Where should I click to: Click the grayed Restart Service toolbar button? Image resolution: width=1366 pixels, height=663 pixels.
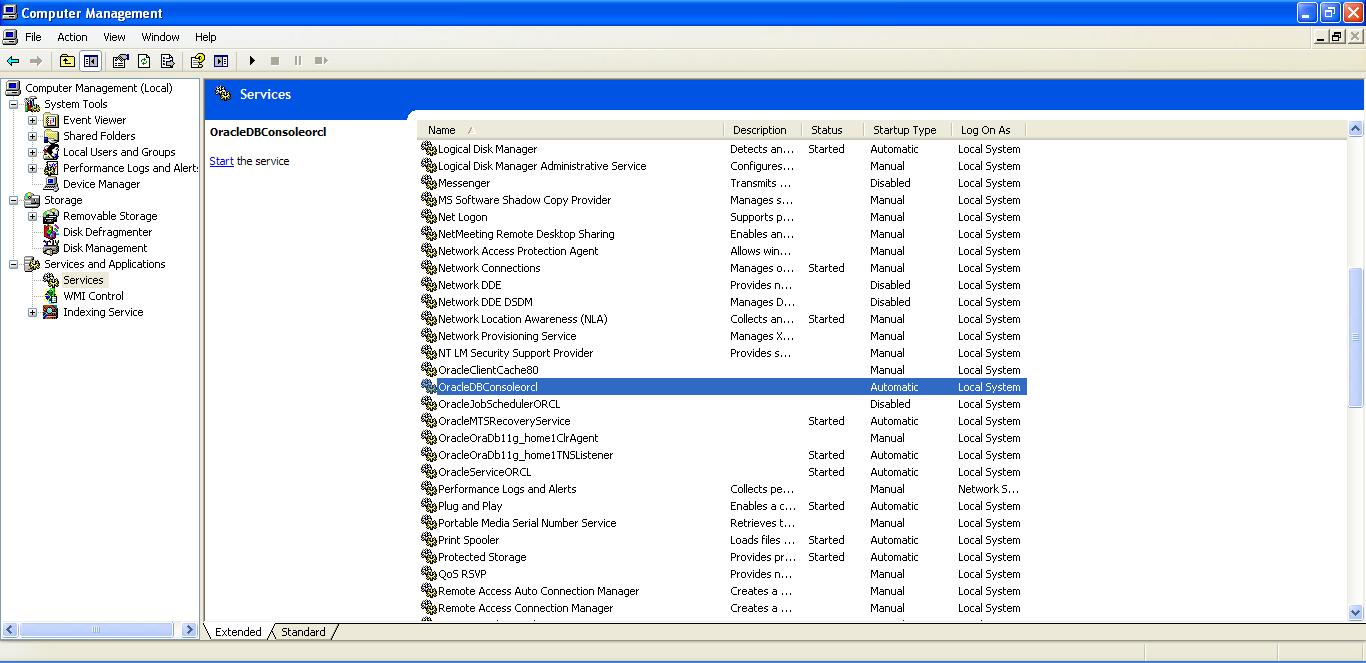pyautogui.click(x=321, y=61)
